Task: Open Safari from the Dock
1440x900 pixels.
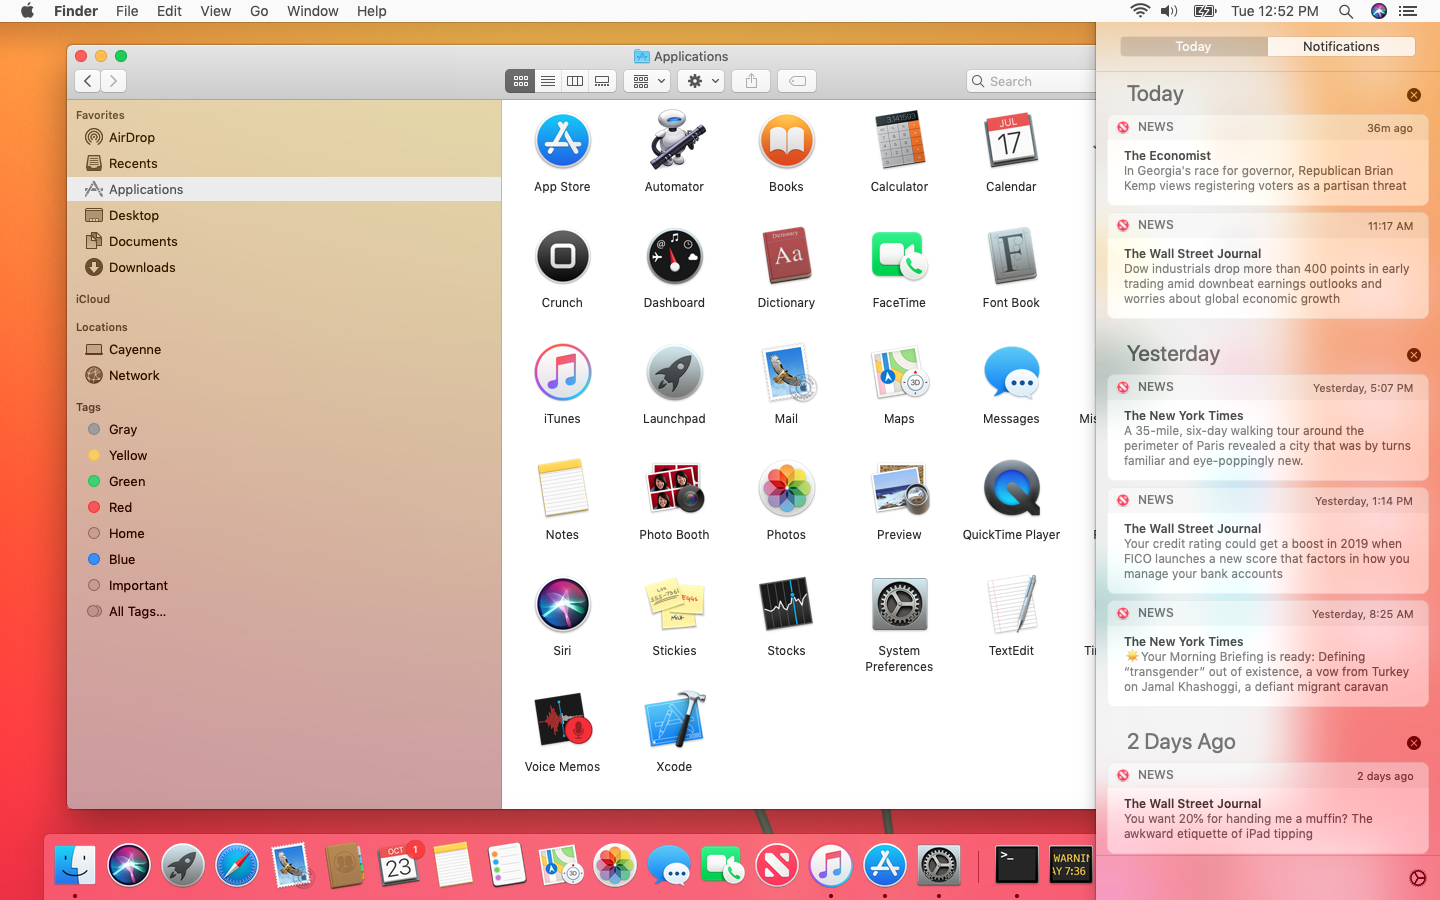Action: (237, 865)
